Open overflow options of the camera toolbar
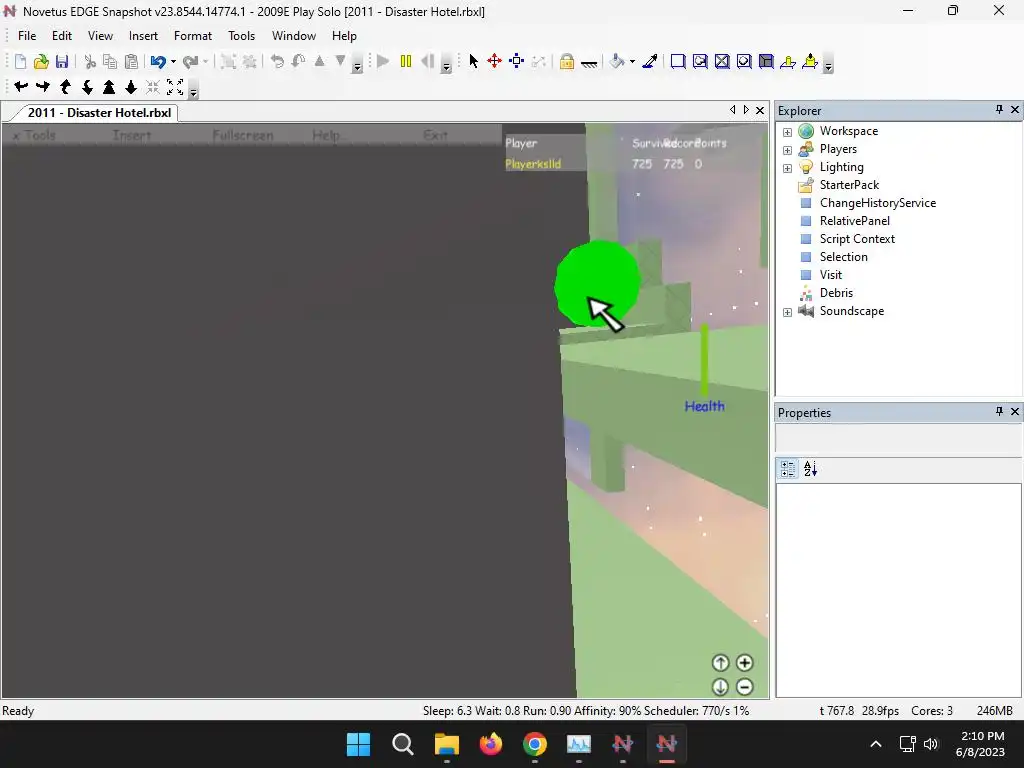 point(193,90)
